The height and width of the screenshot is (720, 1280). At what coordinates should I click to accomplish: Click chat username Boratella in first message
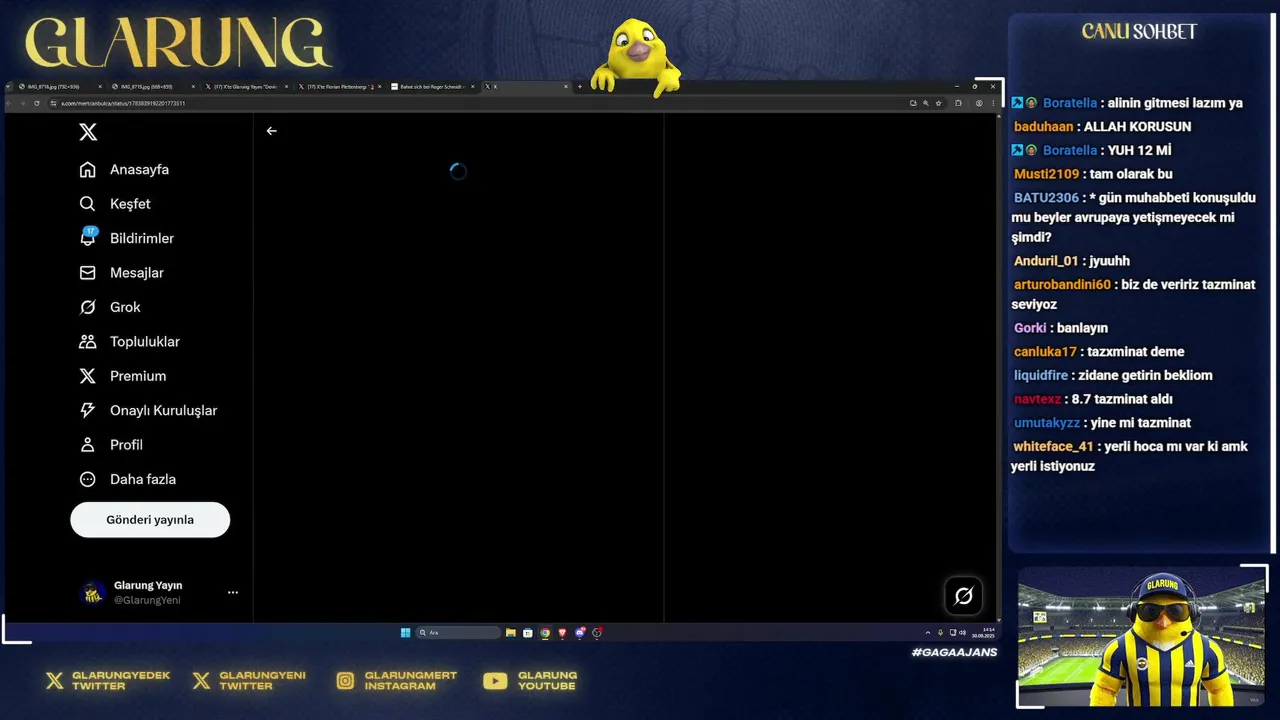coord(1070,103)
